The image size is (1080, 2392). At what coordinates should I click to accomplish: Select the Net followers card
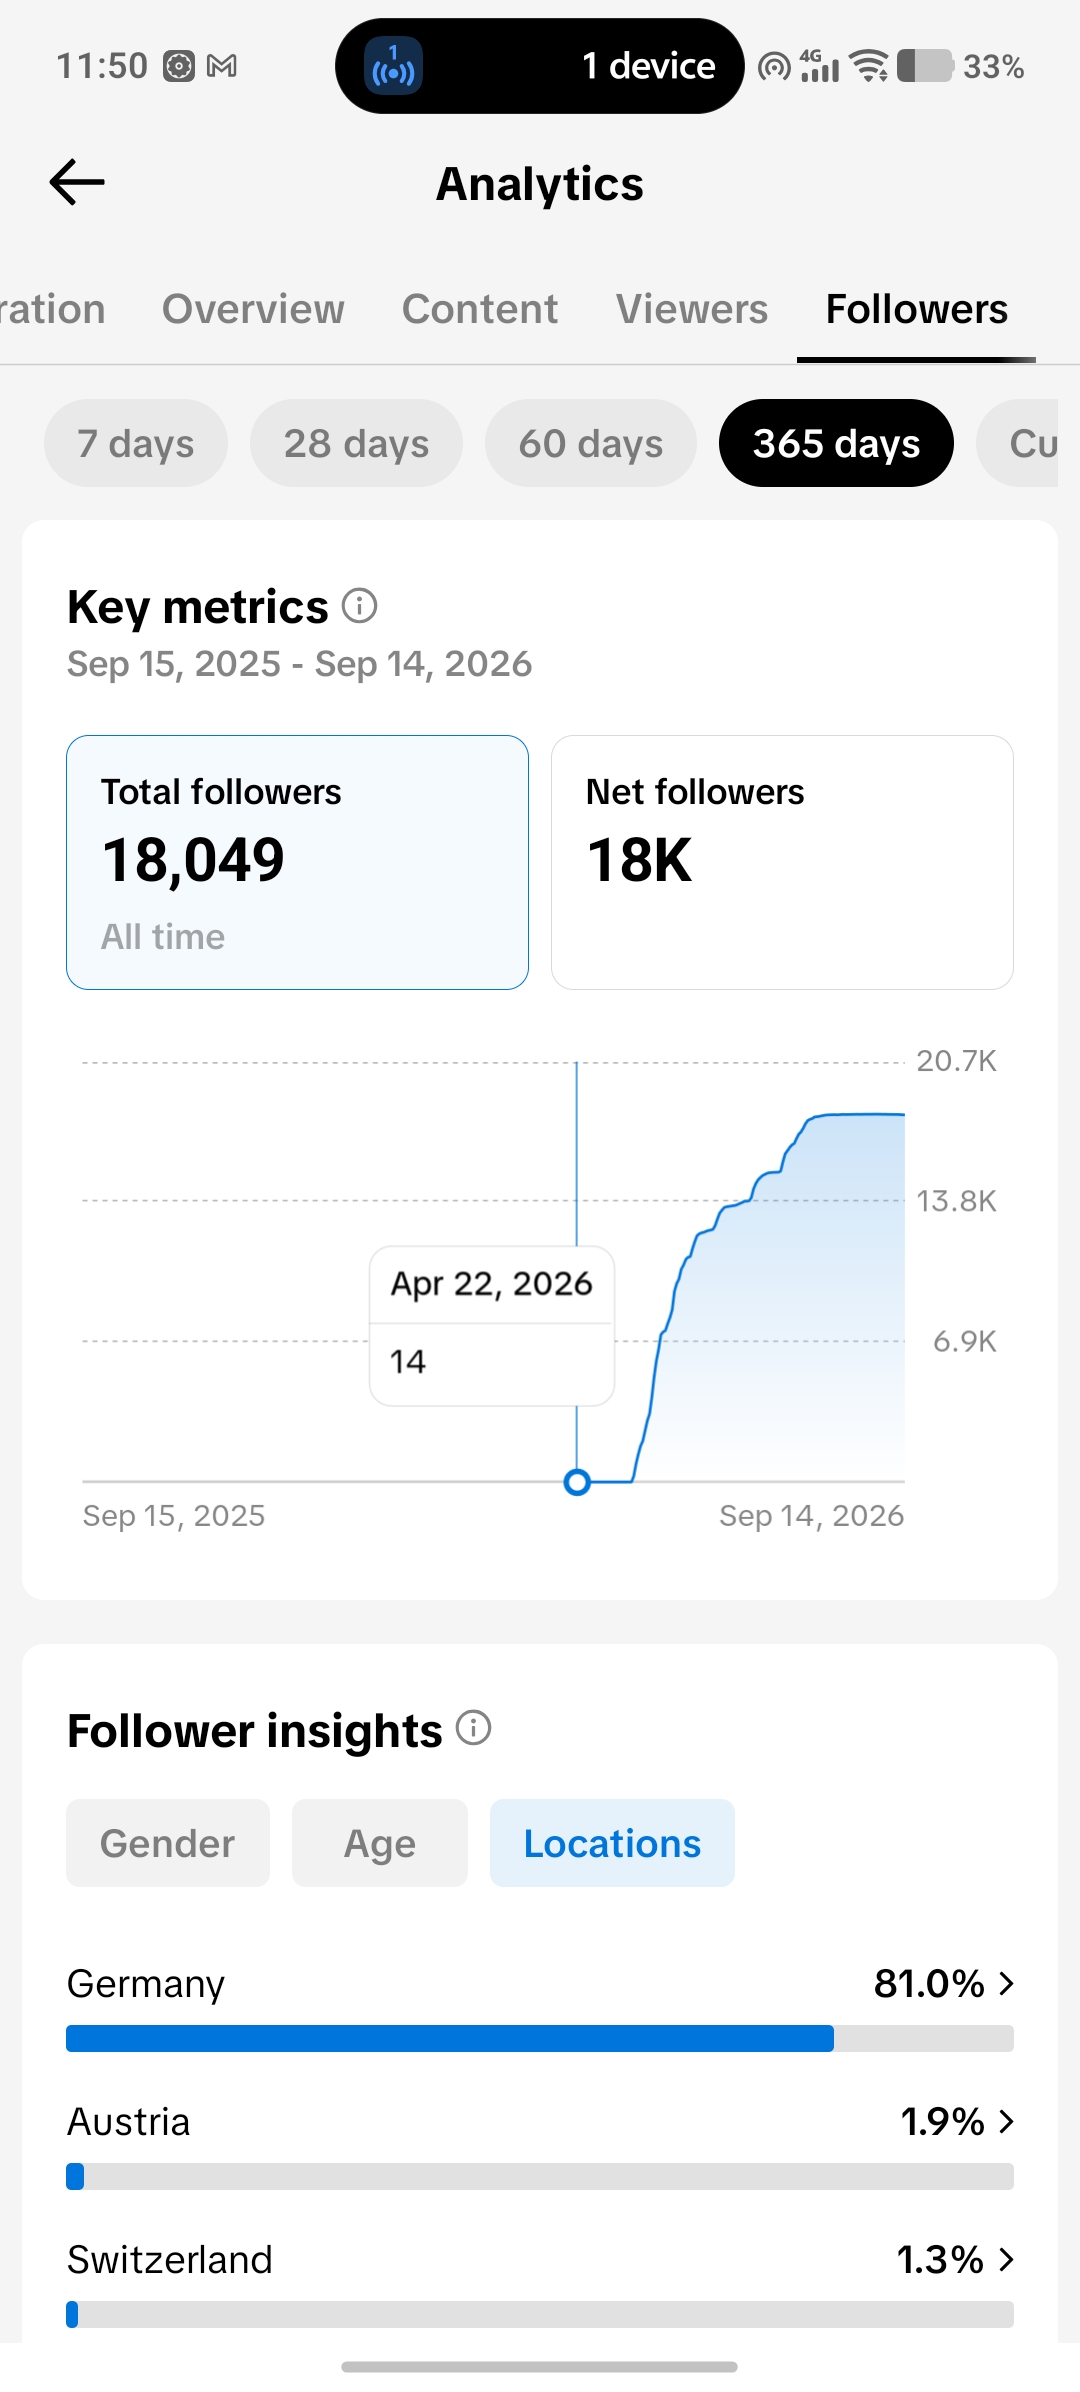pos(782,862)
